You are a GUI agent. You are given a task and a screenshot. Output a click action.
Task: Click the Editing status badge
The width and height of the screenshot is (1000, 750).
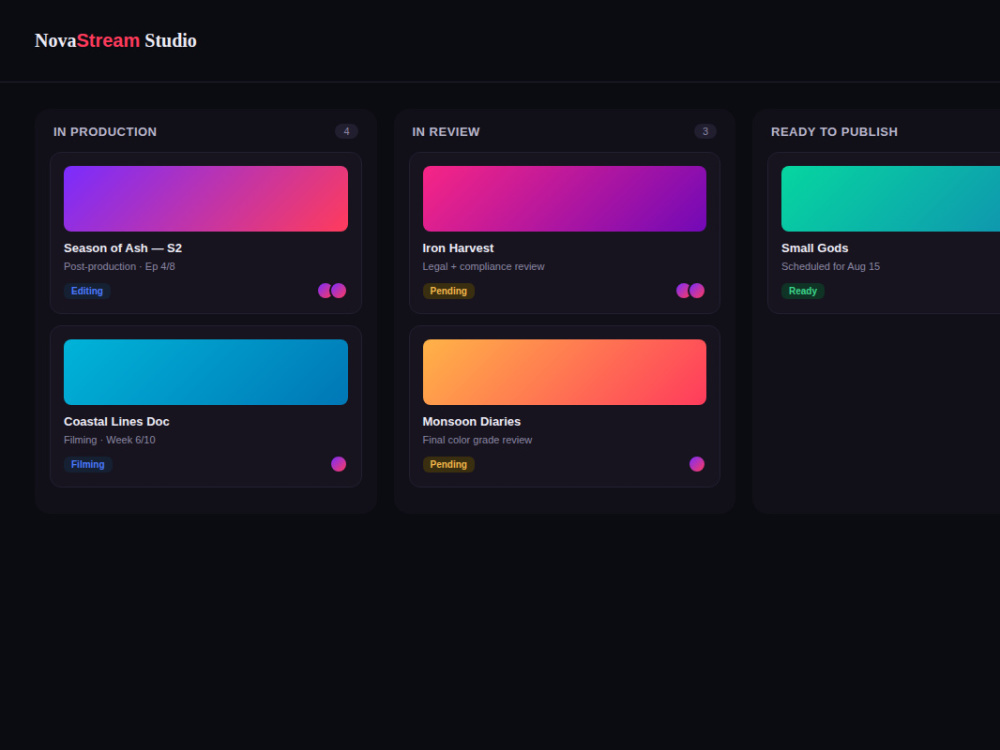(x=87, y=291)
